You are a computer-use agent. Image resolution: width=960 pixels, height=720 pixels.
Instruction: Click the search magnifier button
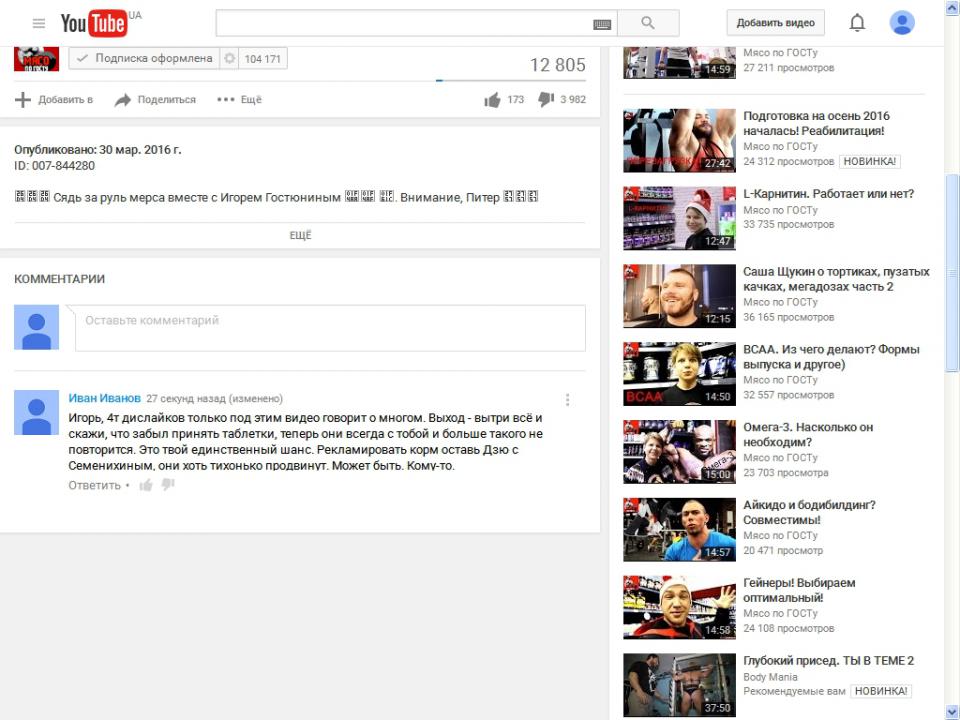pos(647,23)
